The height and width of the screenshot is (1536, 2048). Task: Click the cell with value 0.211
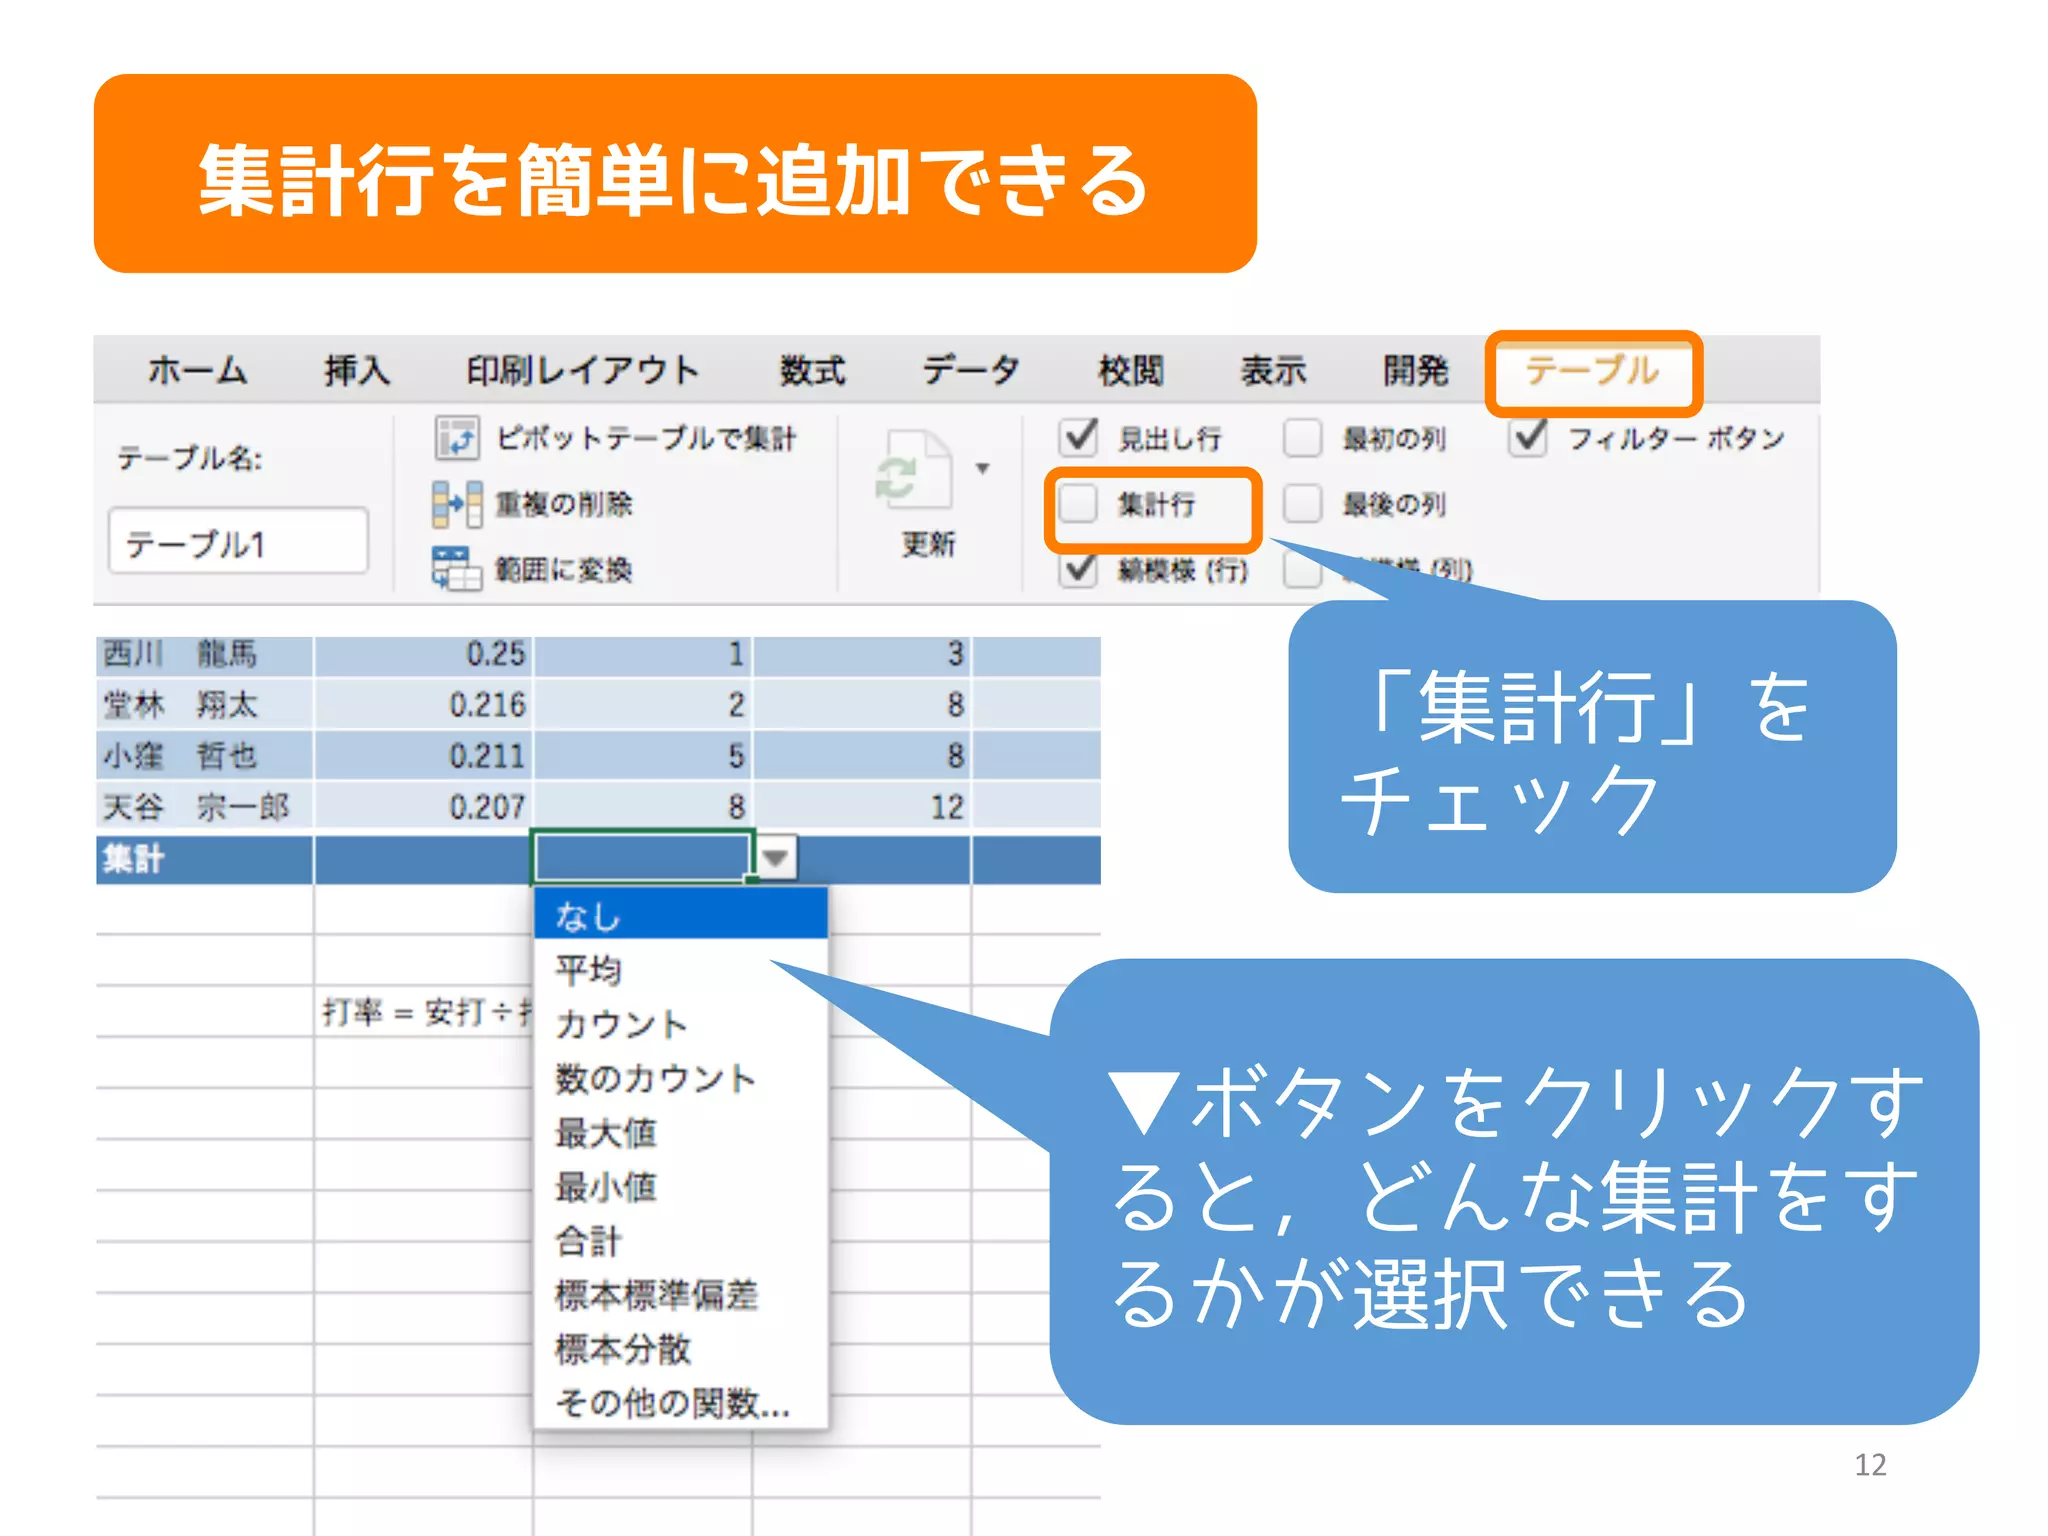point(423,756)
